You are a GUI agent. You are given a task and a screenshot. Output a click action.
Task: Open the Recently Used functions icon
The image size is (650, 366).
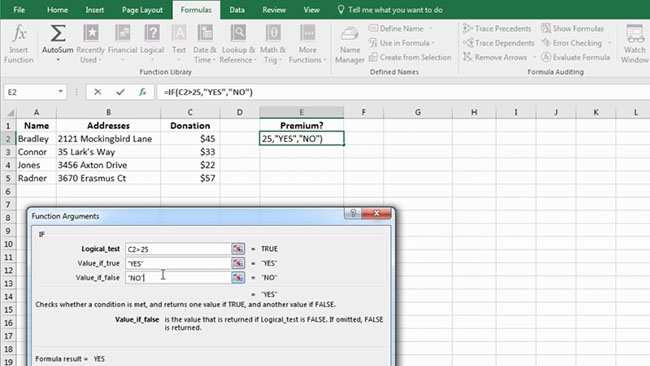coord(91,33)
